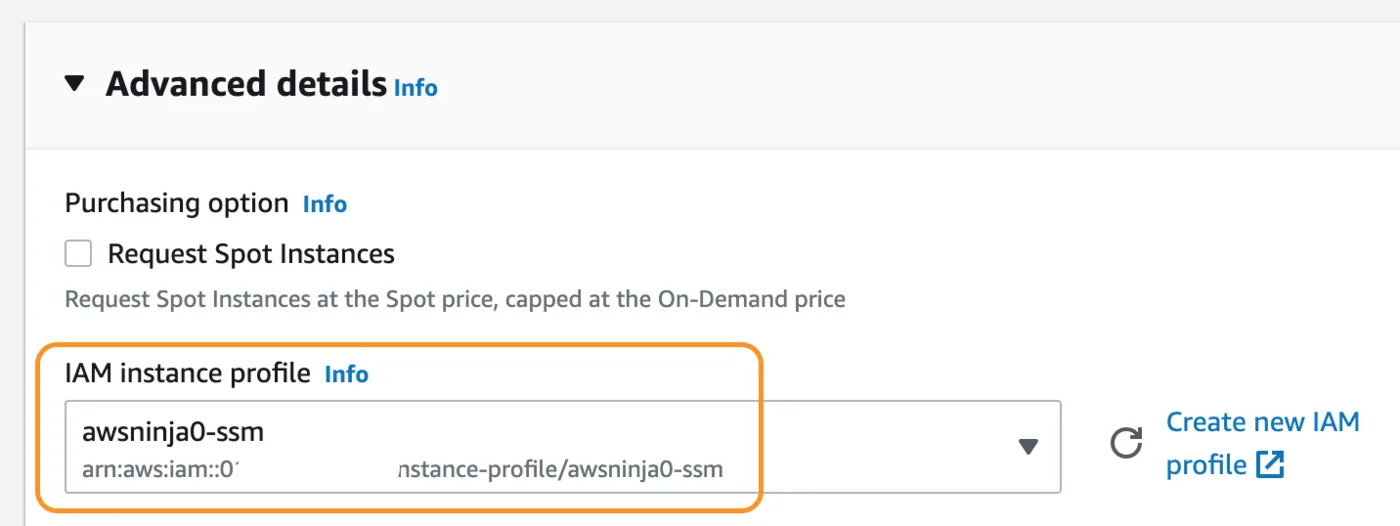Click the Create new IAM profile link

1263,443
